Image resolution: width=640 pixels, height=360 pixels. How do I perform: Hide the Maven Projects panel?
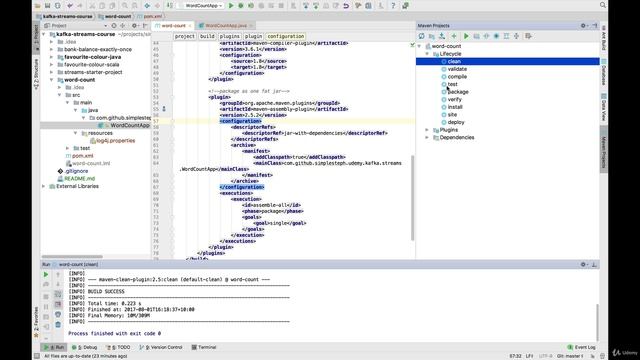[594, 26]
